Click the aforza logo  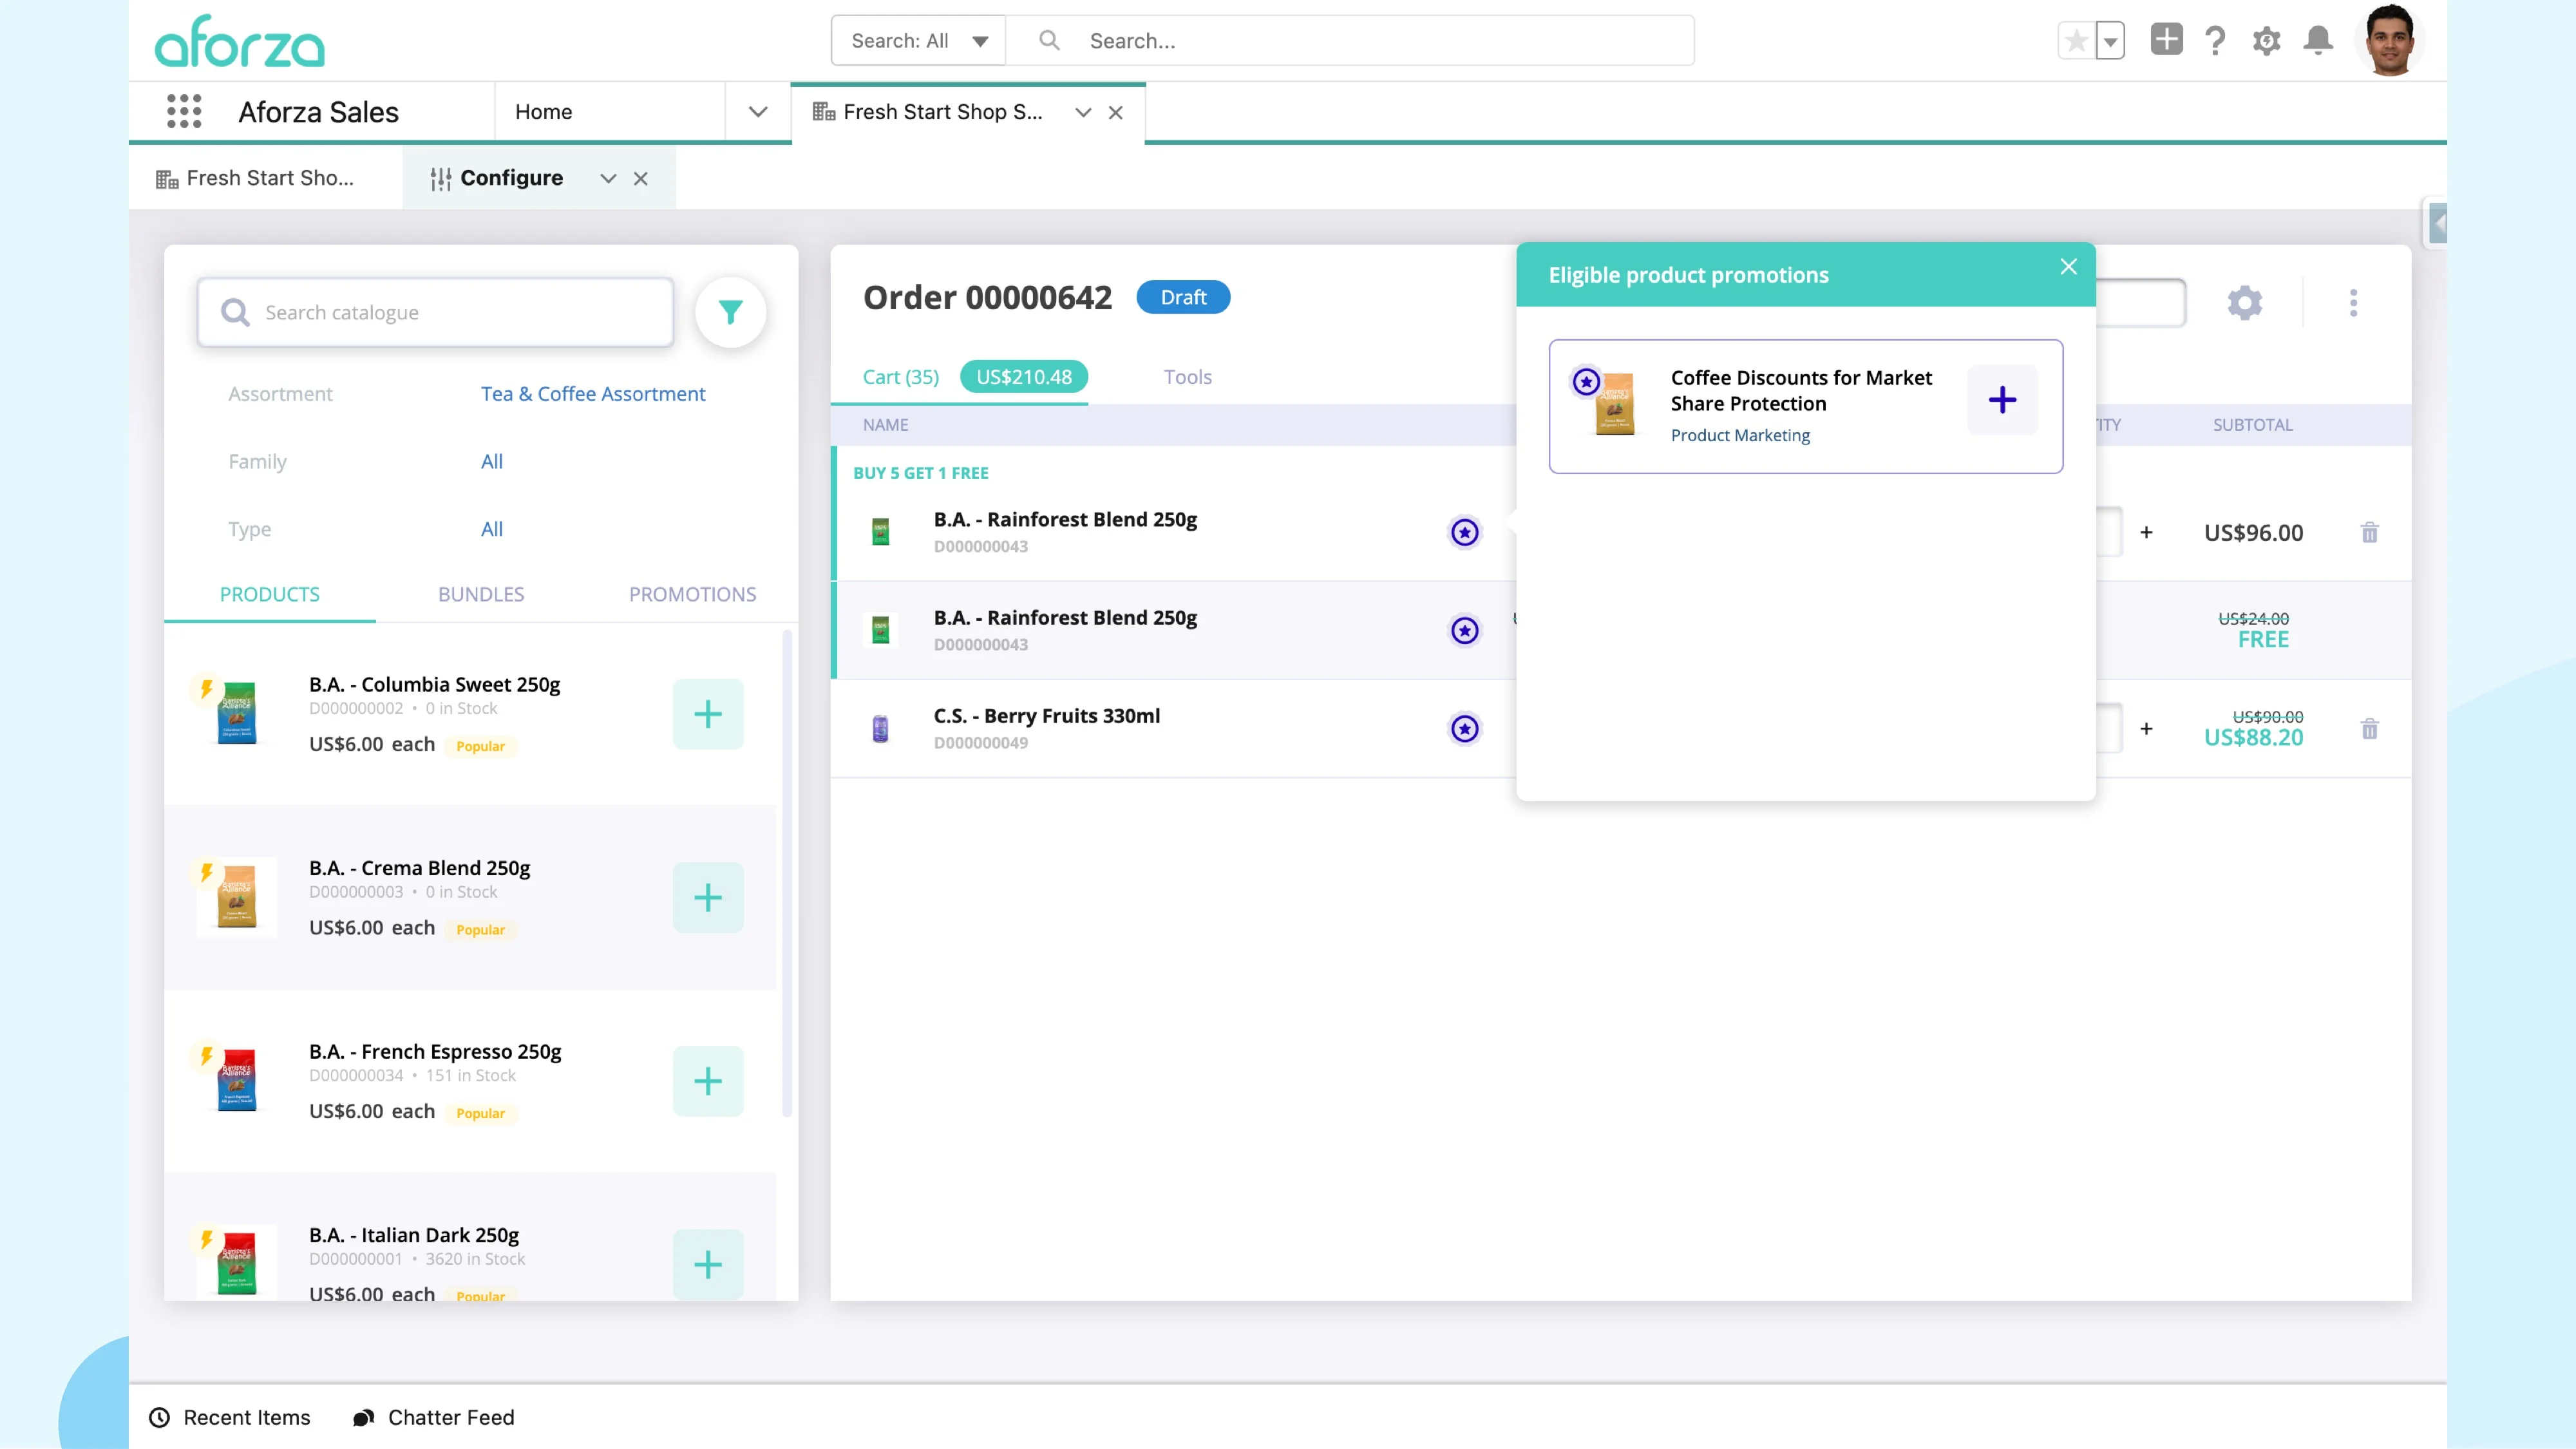[240, 42]
